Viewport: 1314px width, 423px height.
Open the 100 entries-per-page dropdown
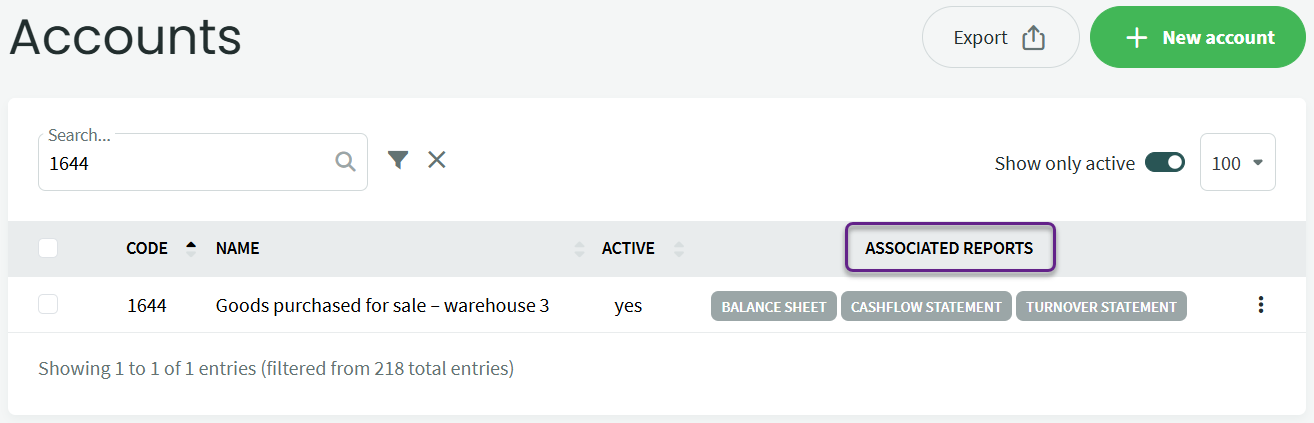(x=1237, y=162)
